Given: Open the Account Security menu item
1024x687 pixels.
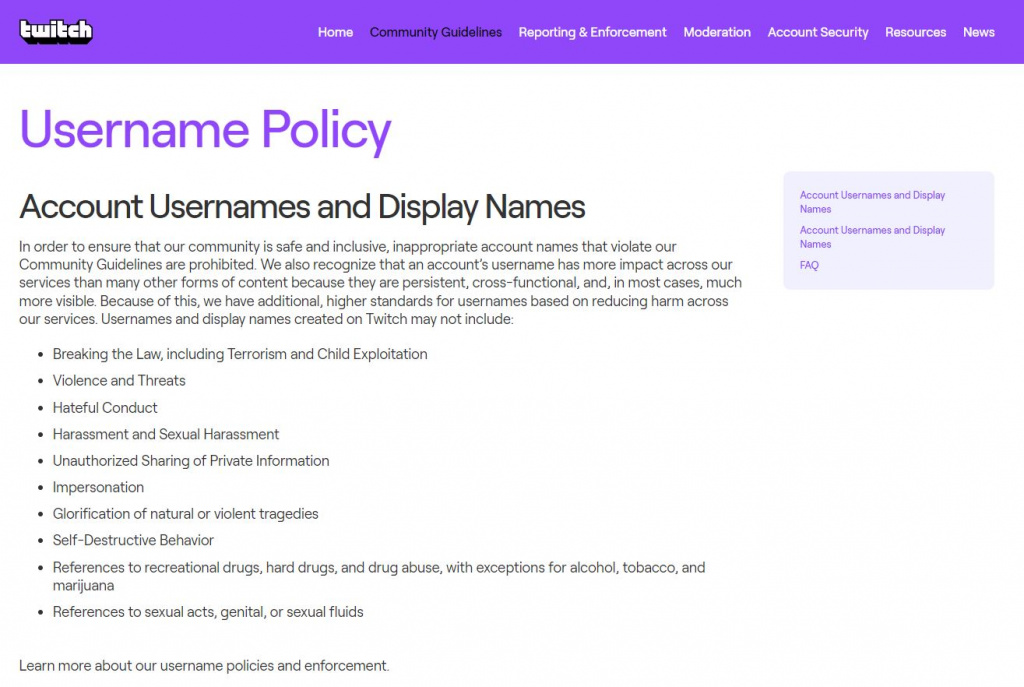Looking at the screenshot, I should point(818,32).
